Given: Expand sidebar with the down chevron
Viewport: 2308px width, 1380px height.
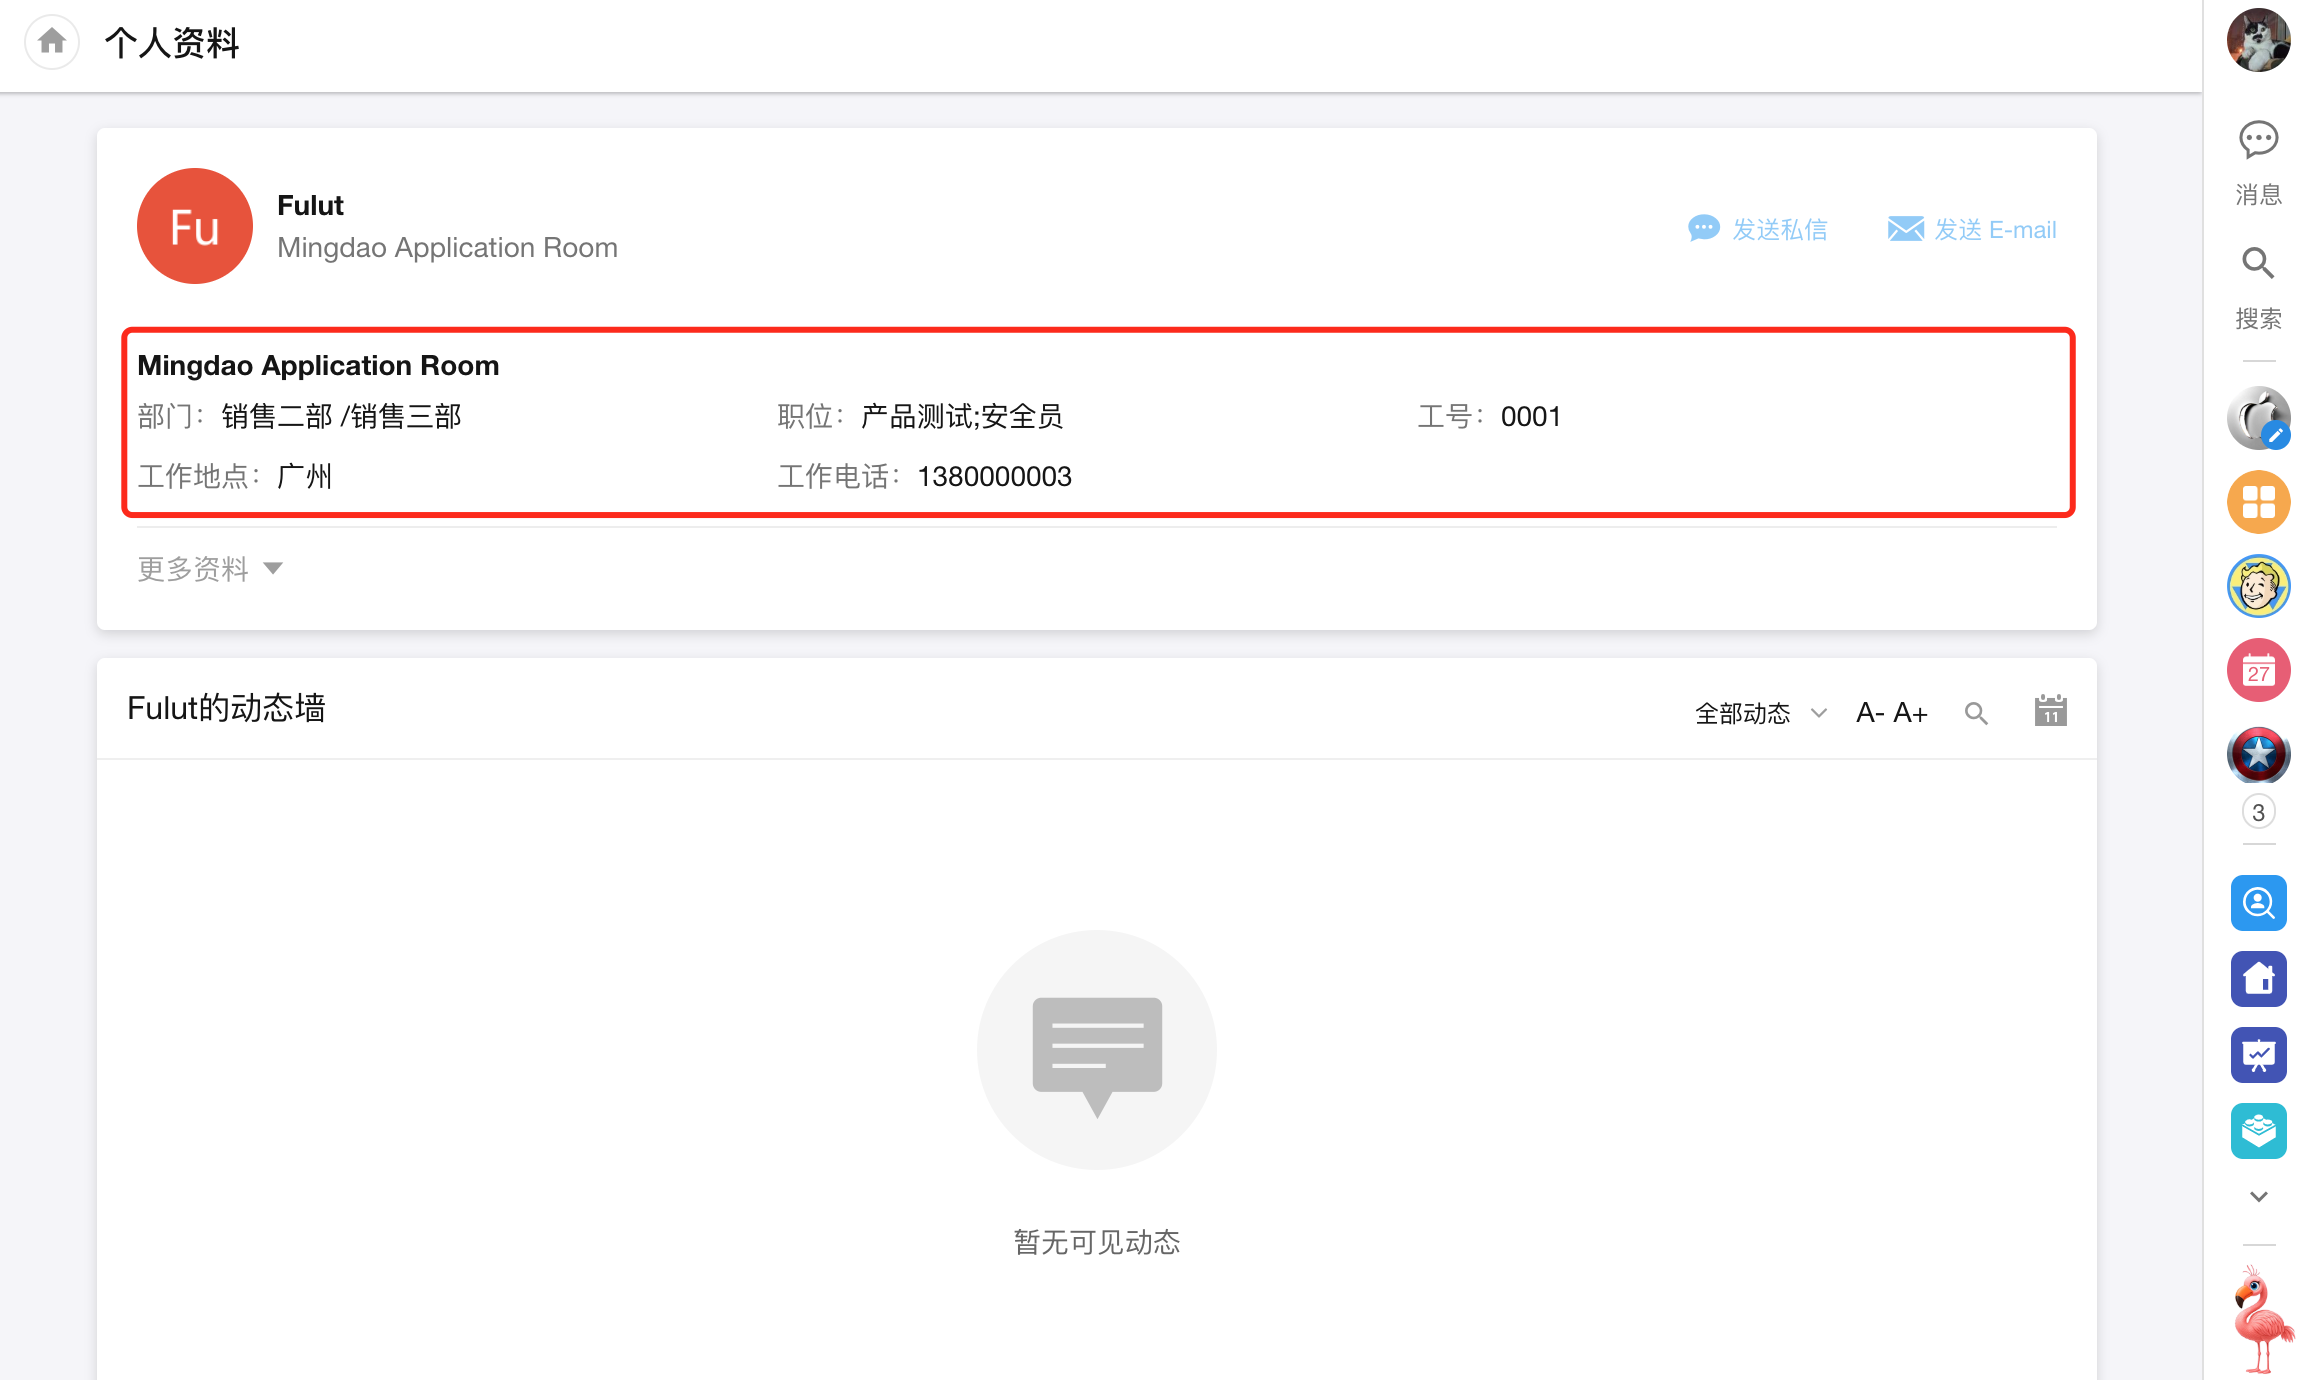Looking at the screenshot, I should [x=2258, y=1196].
